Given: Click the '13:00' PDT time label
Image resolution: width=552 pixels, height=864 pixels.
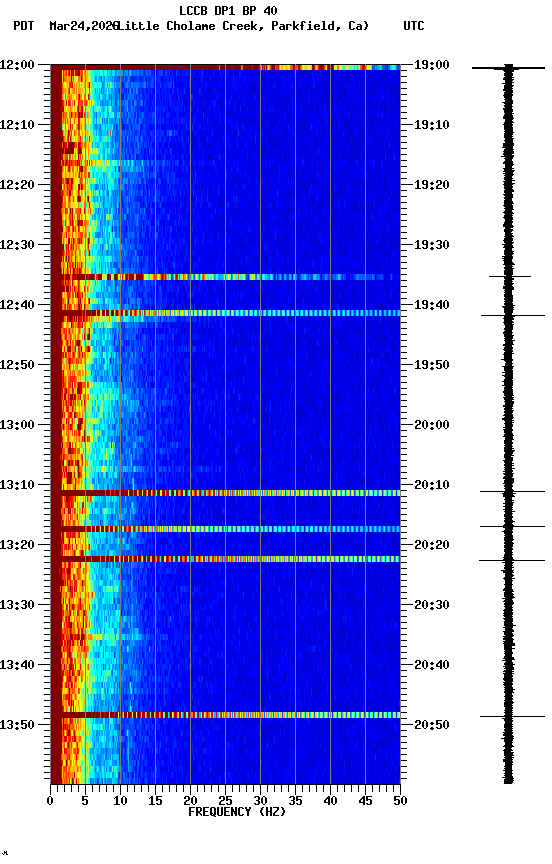Looking at the screenshot, I should pyautogui.click(x=17, y=425).
